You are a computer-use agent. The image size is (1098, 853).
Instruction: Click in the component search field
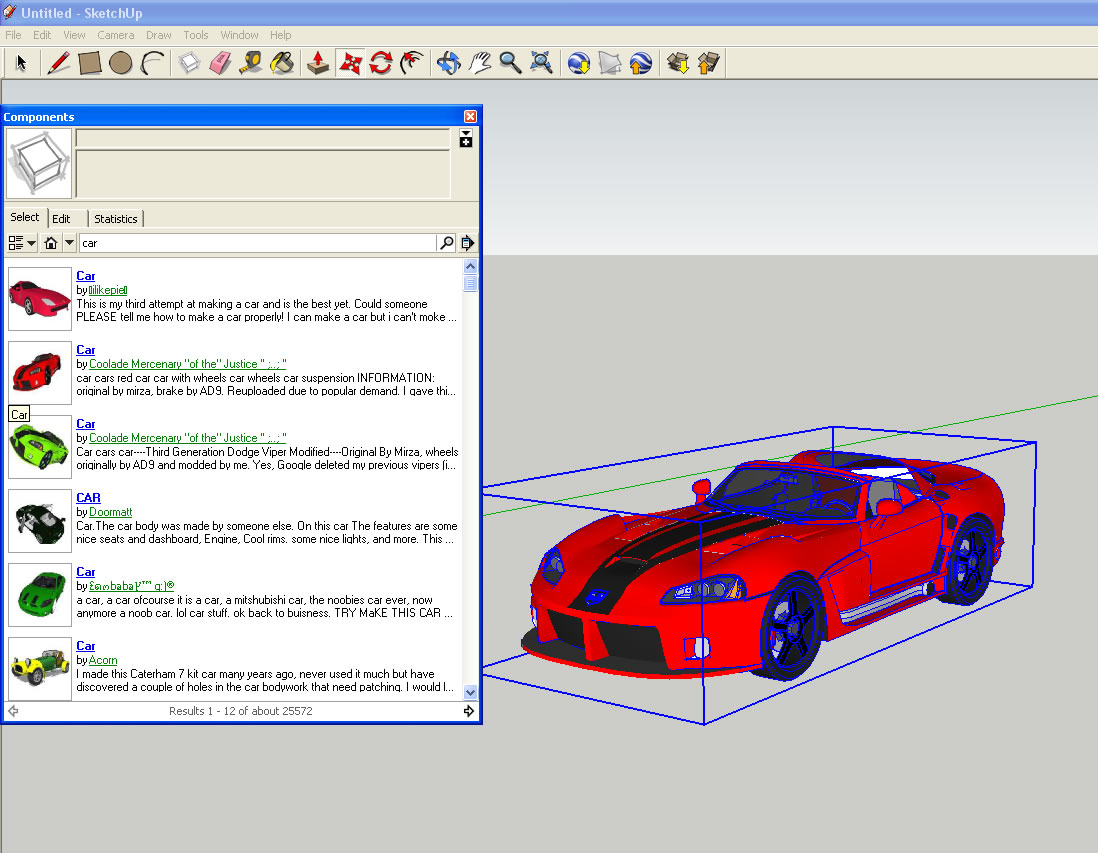coord(257,243)
